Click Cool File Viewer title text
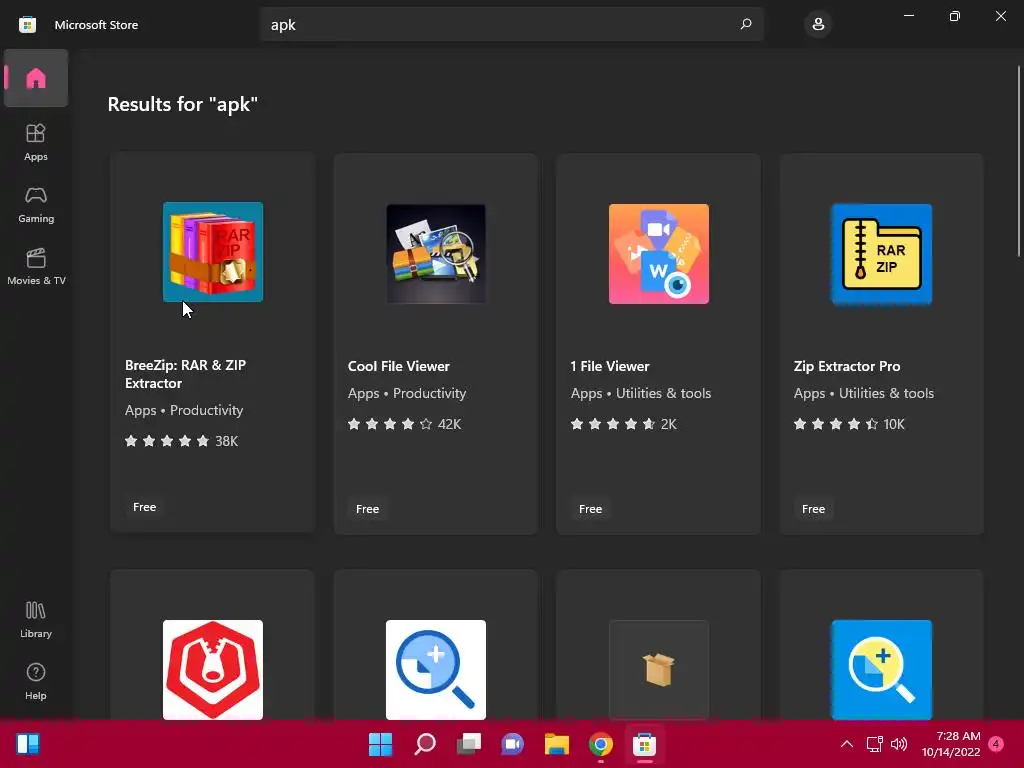The width and height of the screenshot is (1024, 768). pos(398,366)
